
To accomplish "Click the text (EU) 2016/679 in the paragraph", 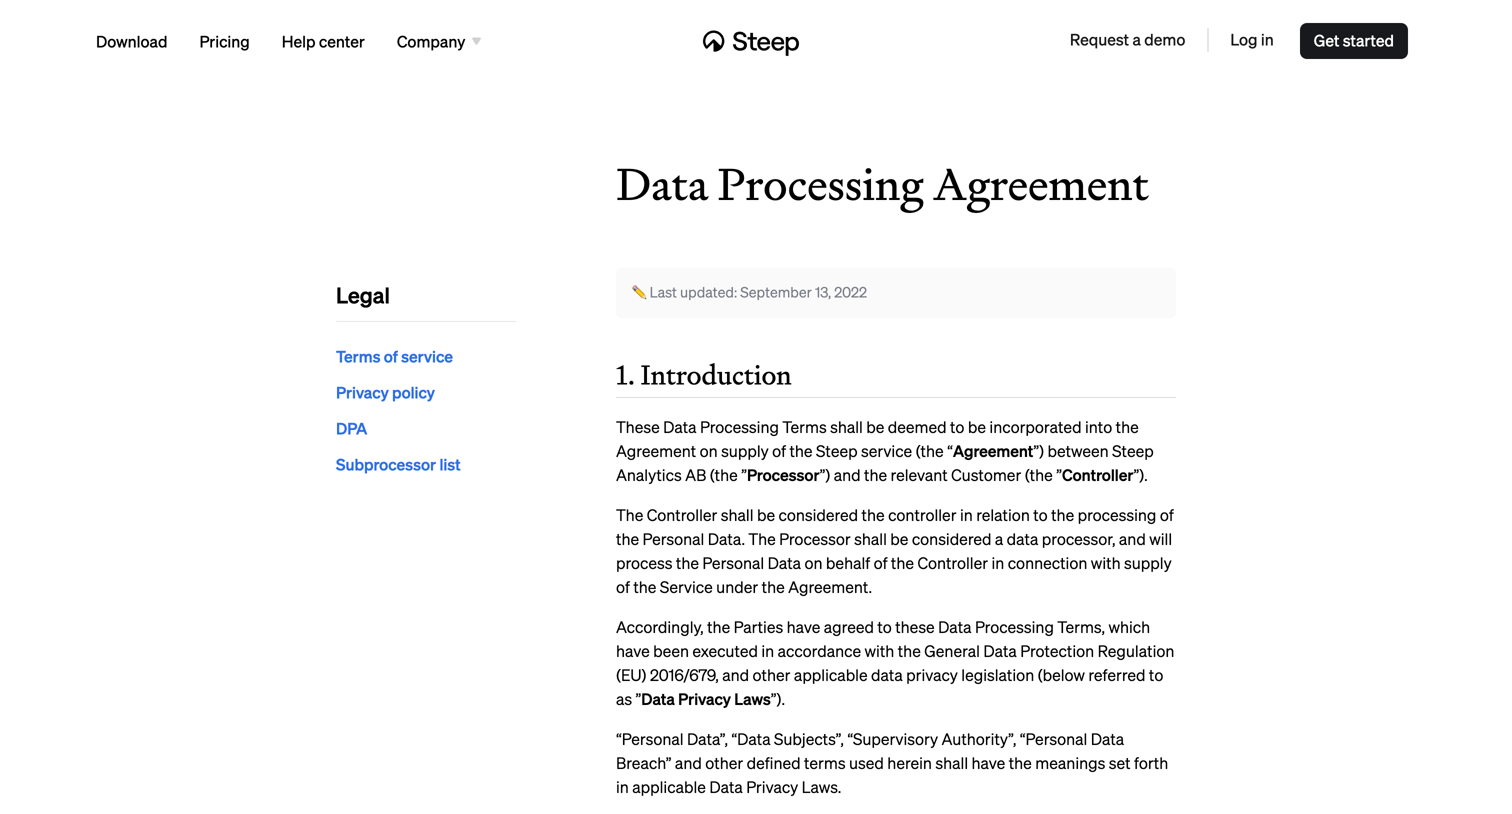I will [666, 676].
